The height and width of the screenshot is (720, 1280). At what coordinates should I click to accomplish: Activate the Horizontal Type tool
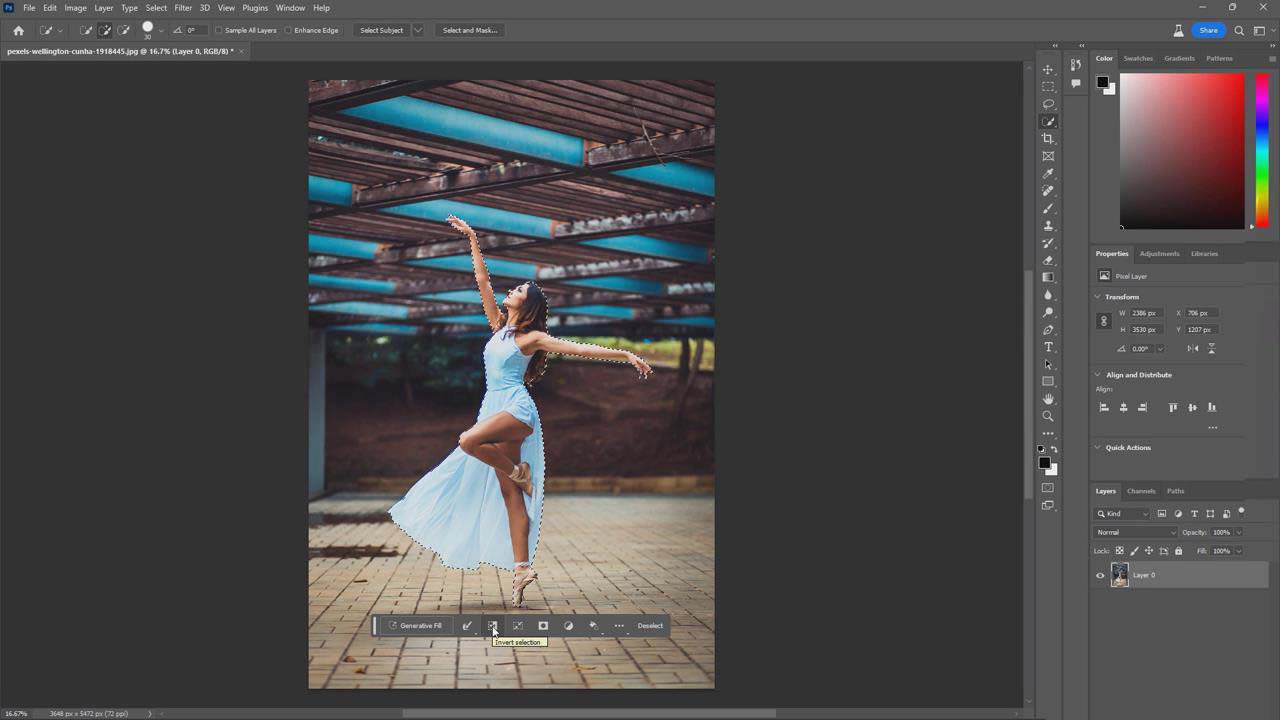1048,346
